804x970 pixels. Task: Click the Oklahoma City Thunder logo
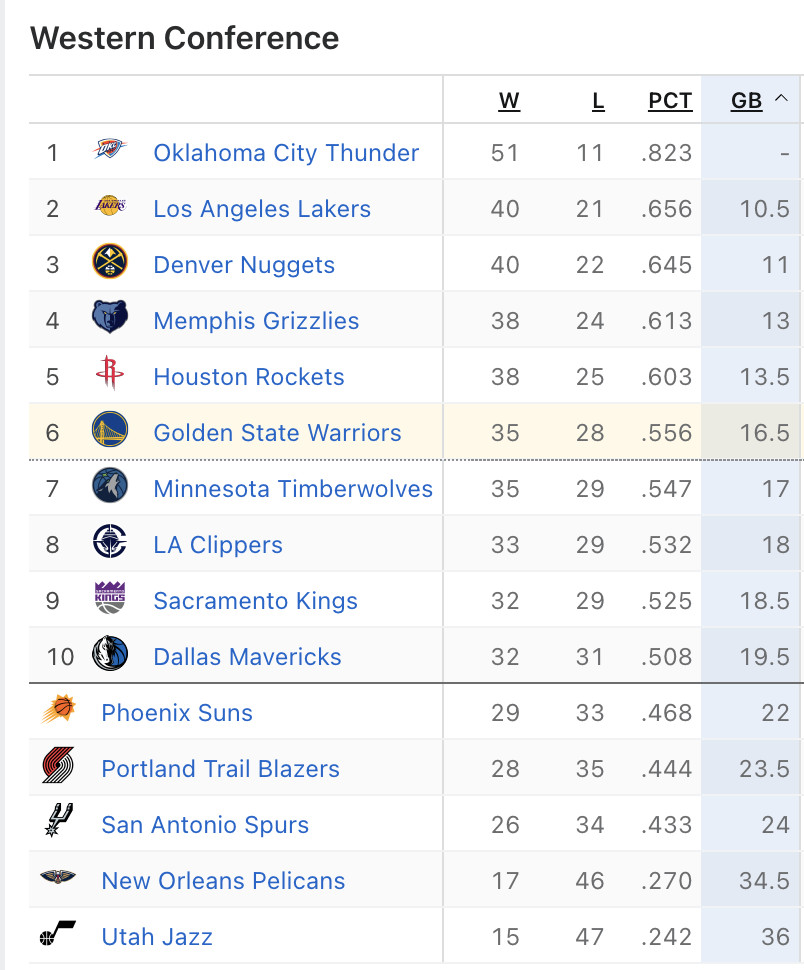(x=110, y=149)
